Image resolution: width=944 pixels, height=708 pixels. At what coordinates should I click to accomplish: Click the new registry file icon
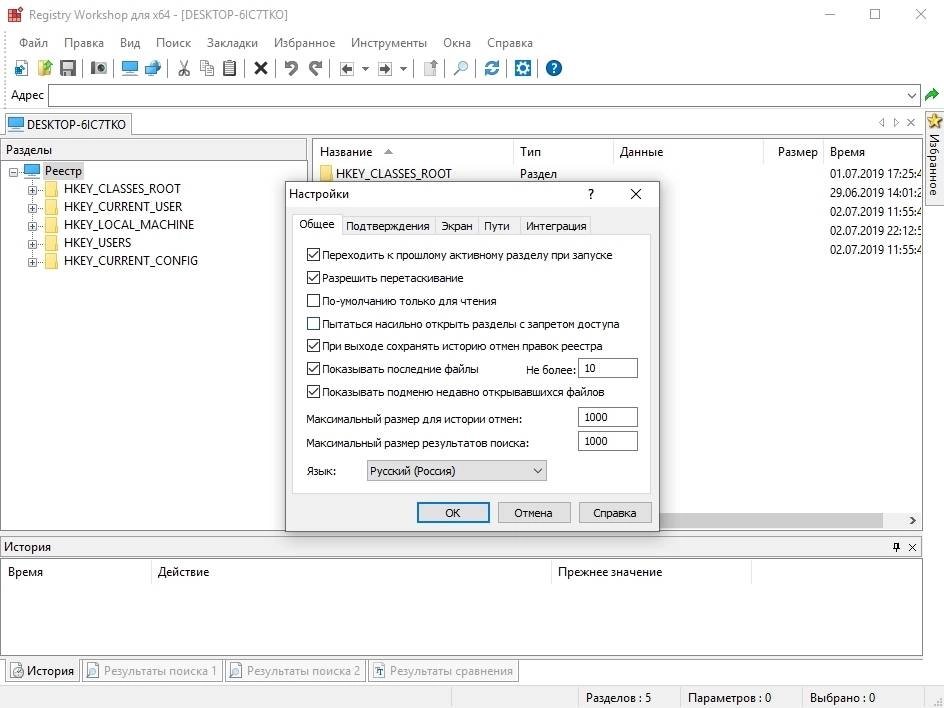tap(21, 68)
